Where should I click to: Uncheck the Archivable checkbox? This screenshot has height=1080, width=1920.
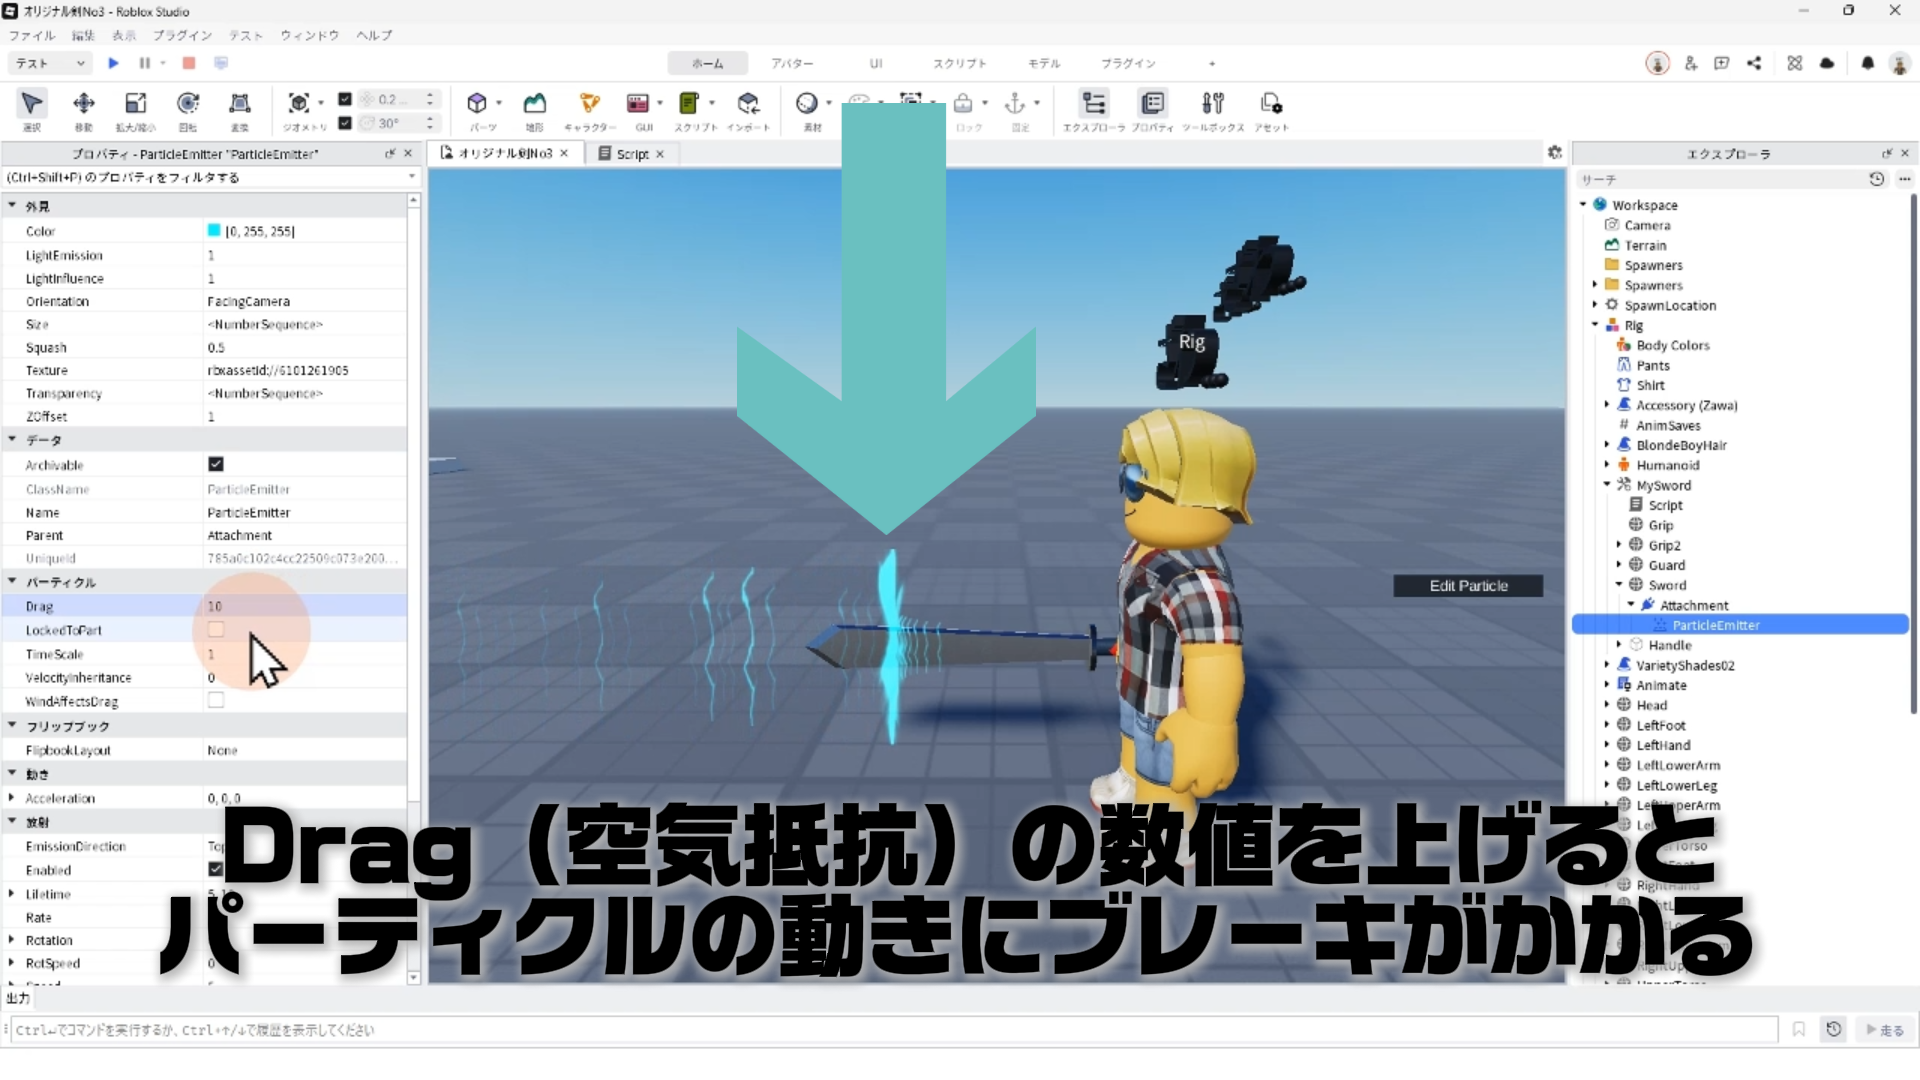216,464
